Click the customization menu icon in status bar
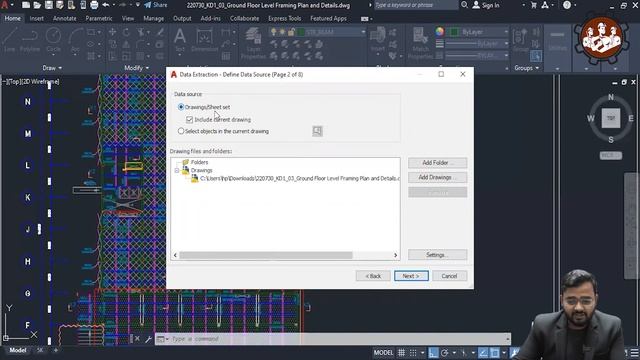Image resolution: width=640 pixels, height=360 pixels. pos(634,353)
